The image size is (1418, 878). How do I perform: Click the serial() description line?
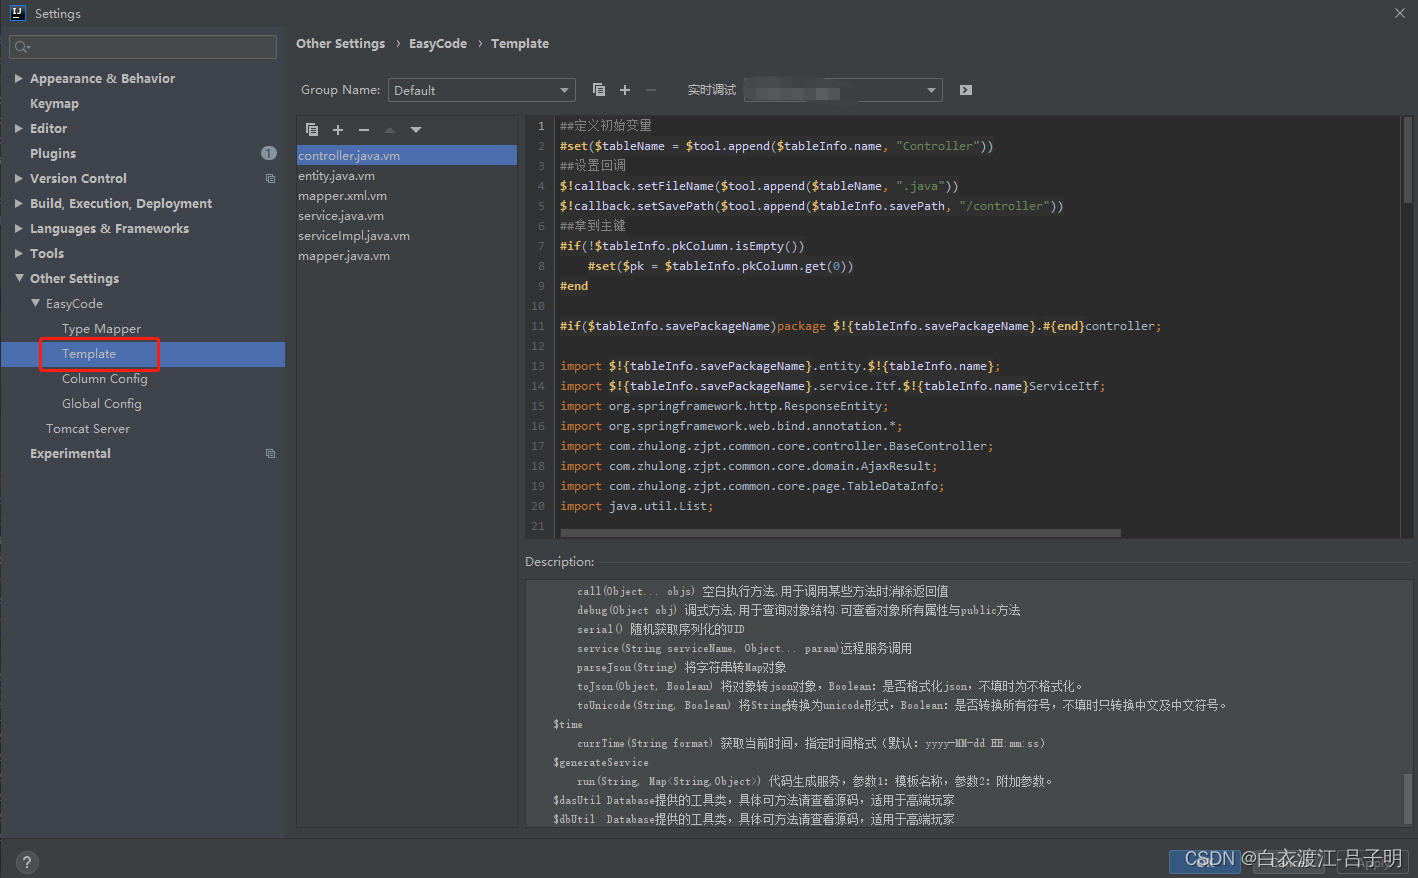[660, 629]
